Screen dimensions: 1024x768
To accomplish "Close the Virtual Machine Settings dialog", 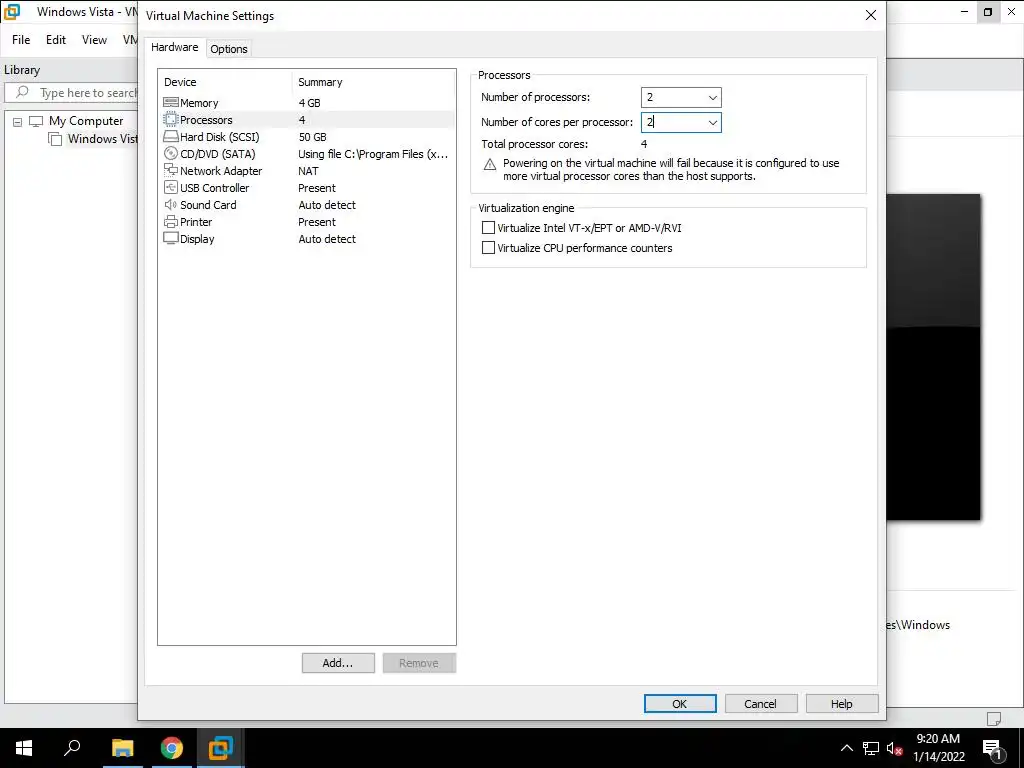I will point(871,15).
